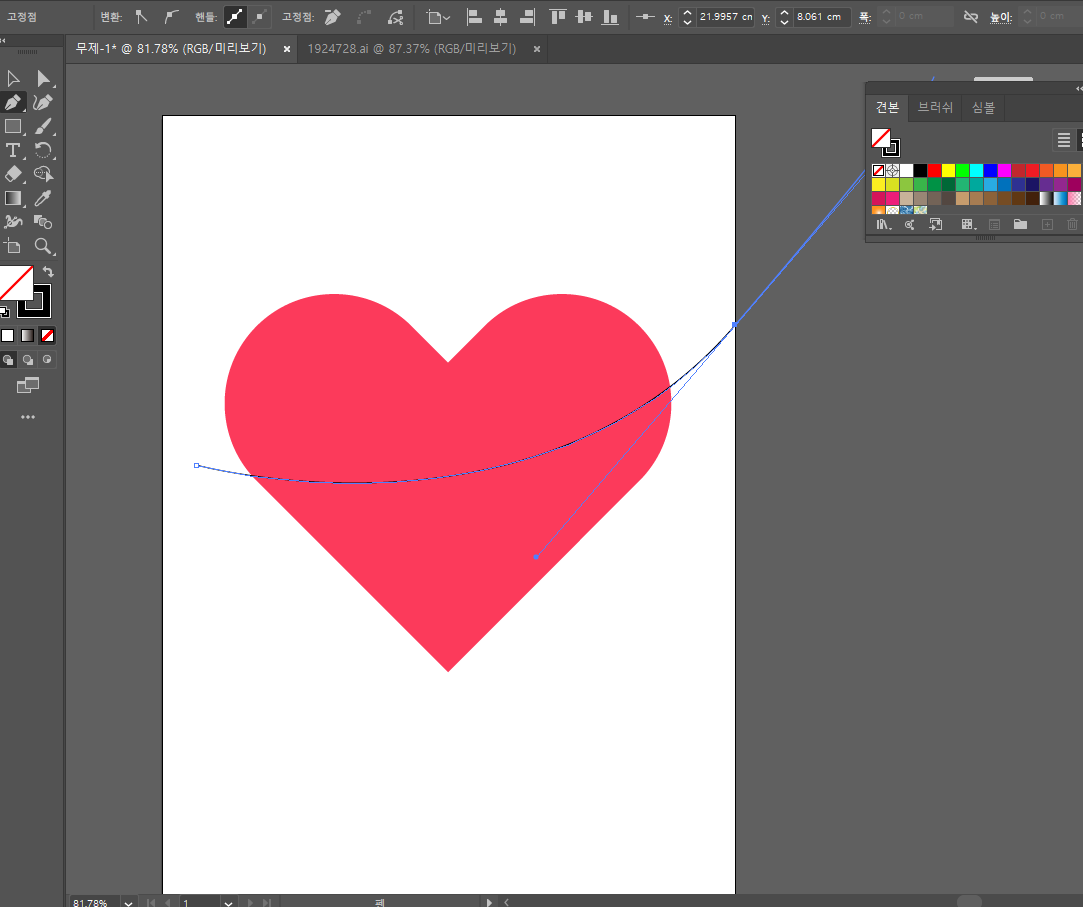This screenshot has width=1083, height=907.
Task: Align vertical top in control bar
Action: coord(558,17)
